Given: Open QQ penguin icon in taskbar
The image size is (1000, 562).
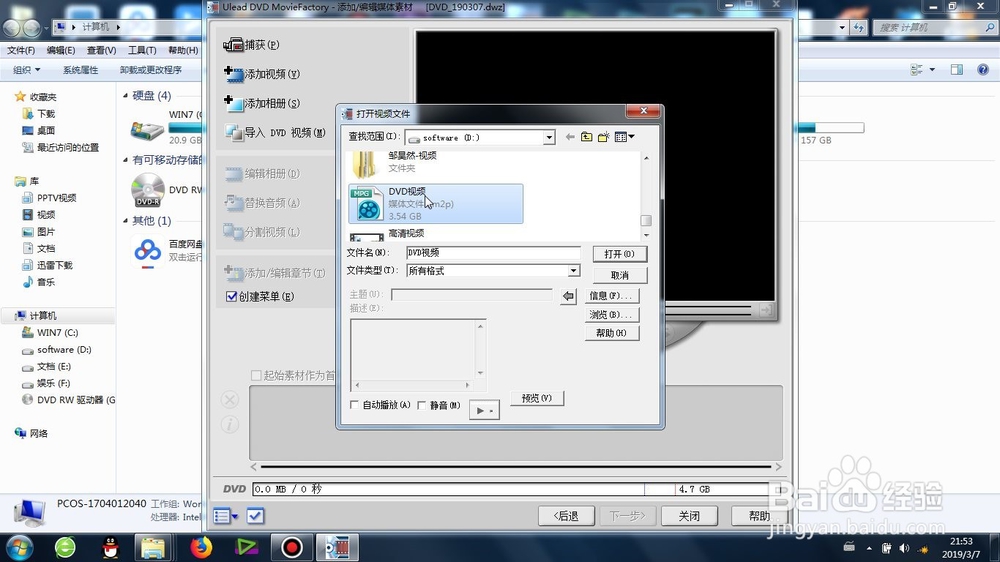Looking at the screenshot, I should [110, 547].
